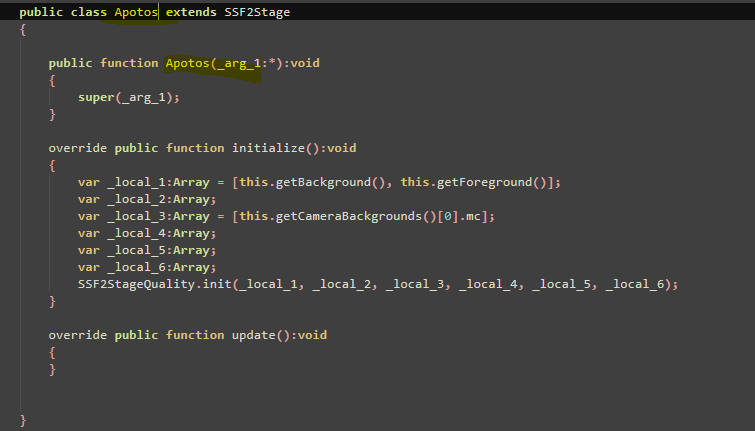Viewport: 755px width, 431px height.
Task: Click the closing brace of the class
Action: 23,420
